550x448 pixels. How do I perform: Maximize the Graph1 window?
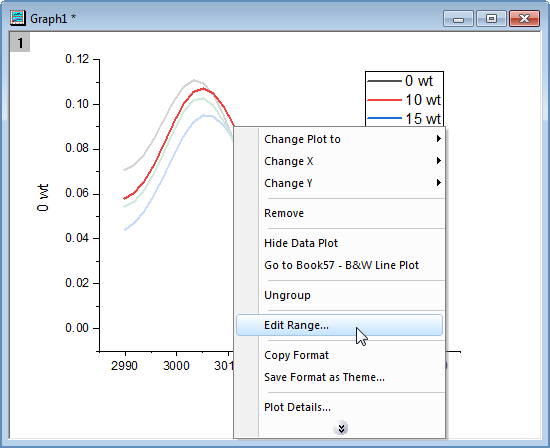491,19
